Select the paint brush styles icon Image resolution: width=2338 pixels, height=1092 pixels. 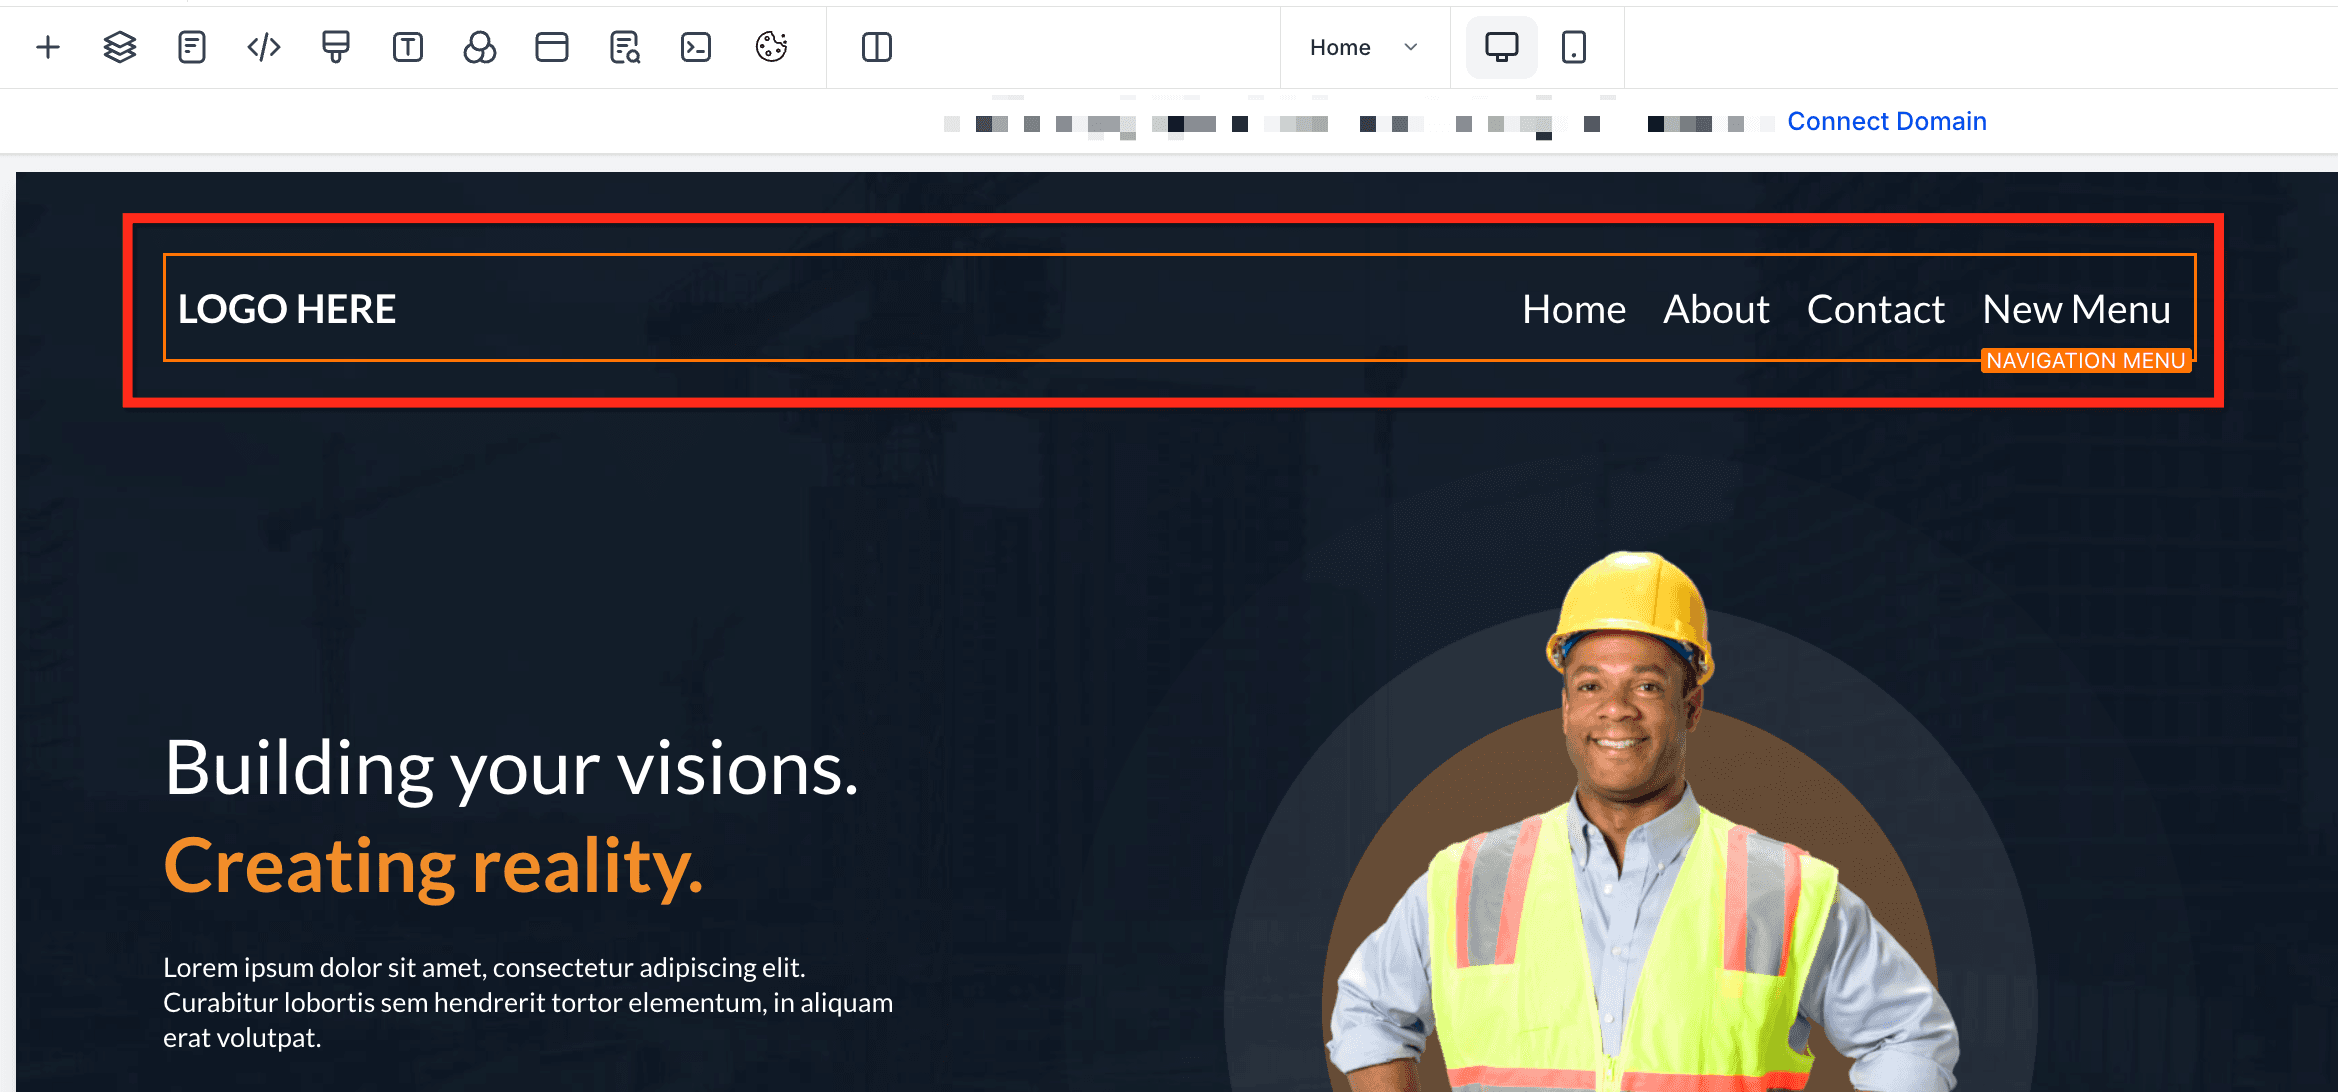(336, 47)
